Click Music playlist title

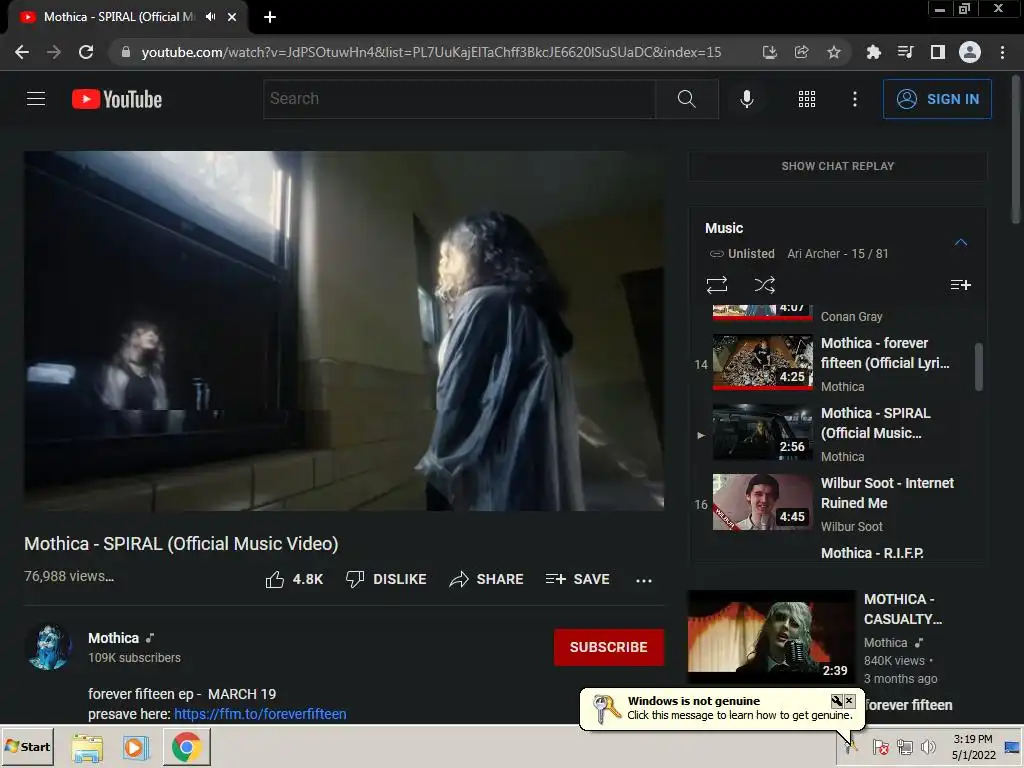(x=724, y=228)
